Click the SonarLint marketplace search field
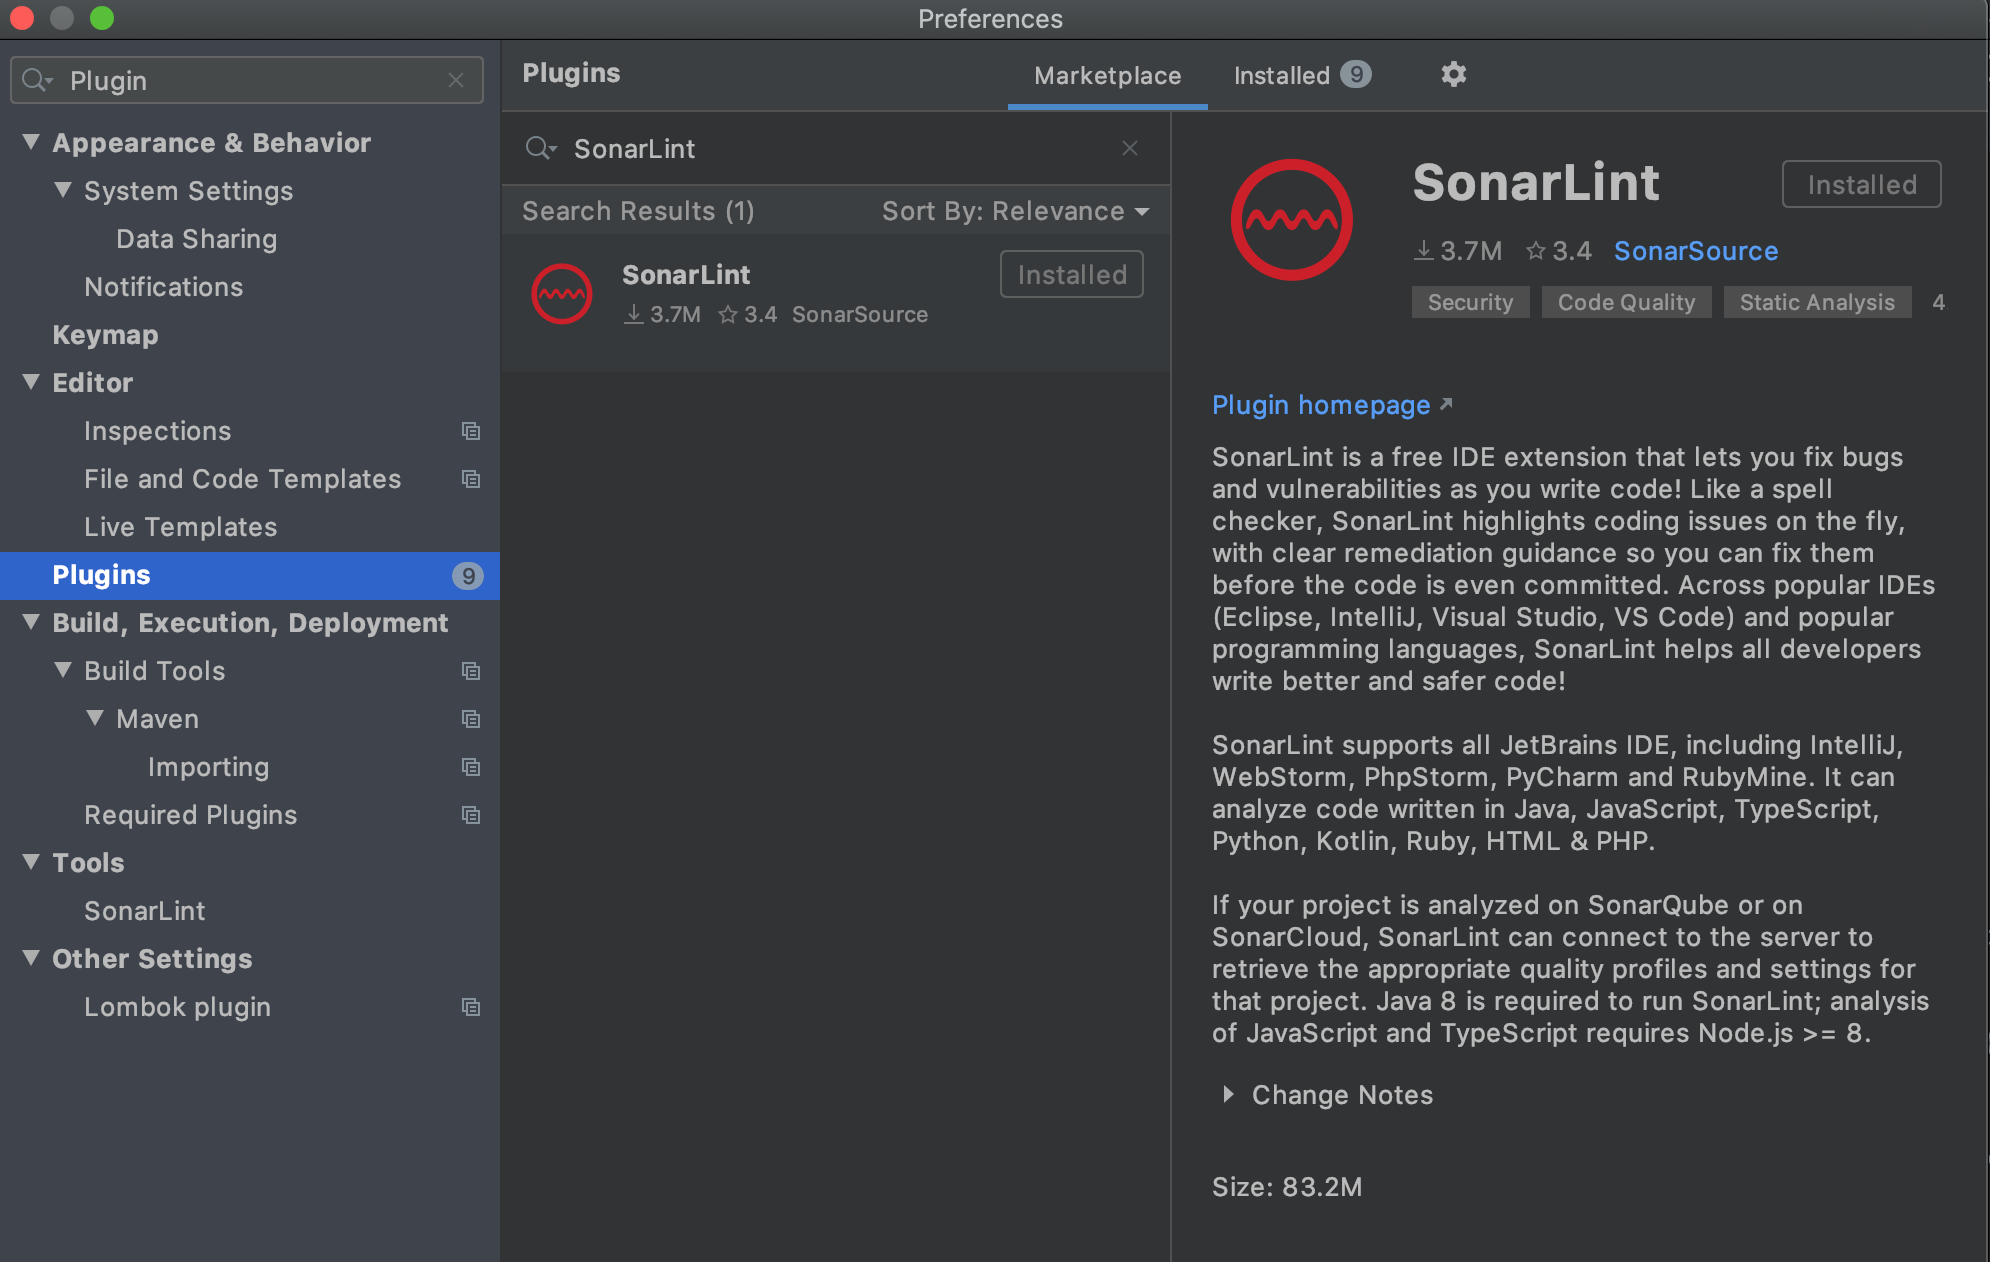This screenshot has width=1990, height=1262. pos(835,148)
